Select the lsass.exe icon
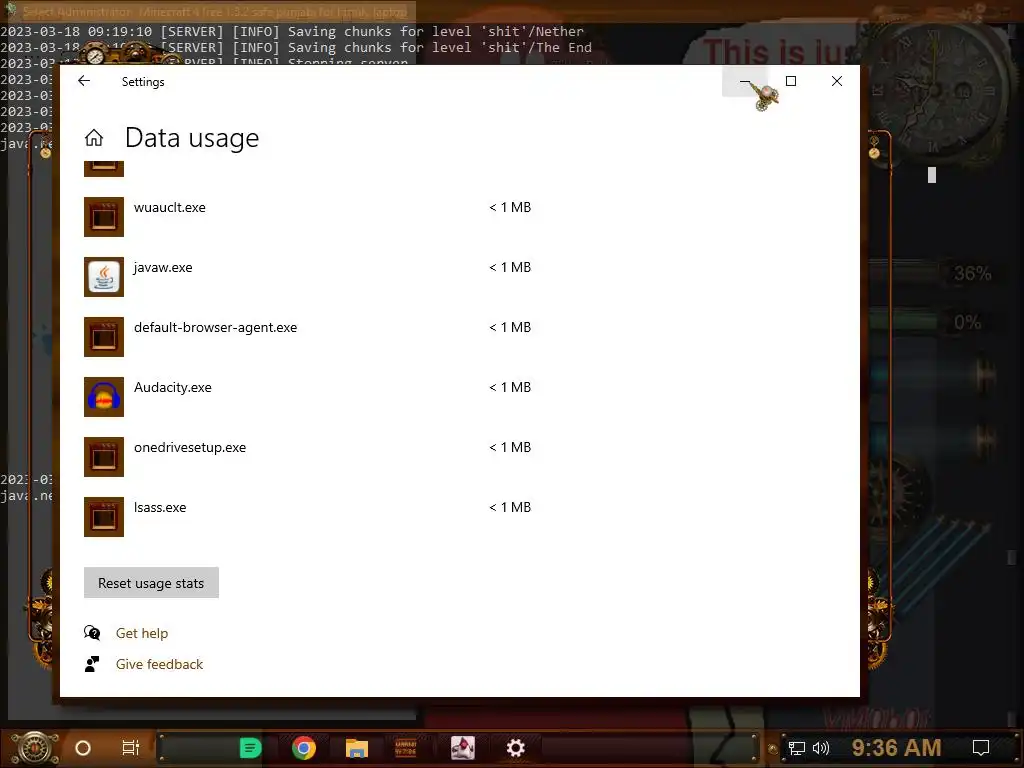1024x768 pixels. pos(104,517)
